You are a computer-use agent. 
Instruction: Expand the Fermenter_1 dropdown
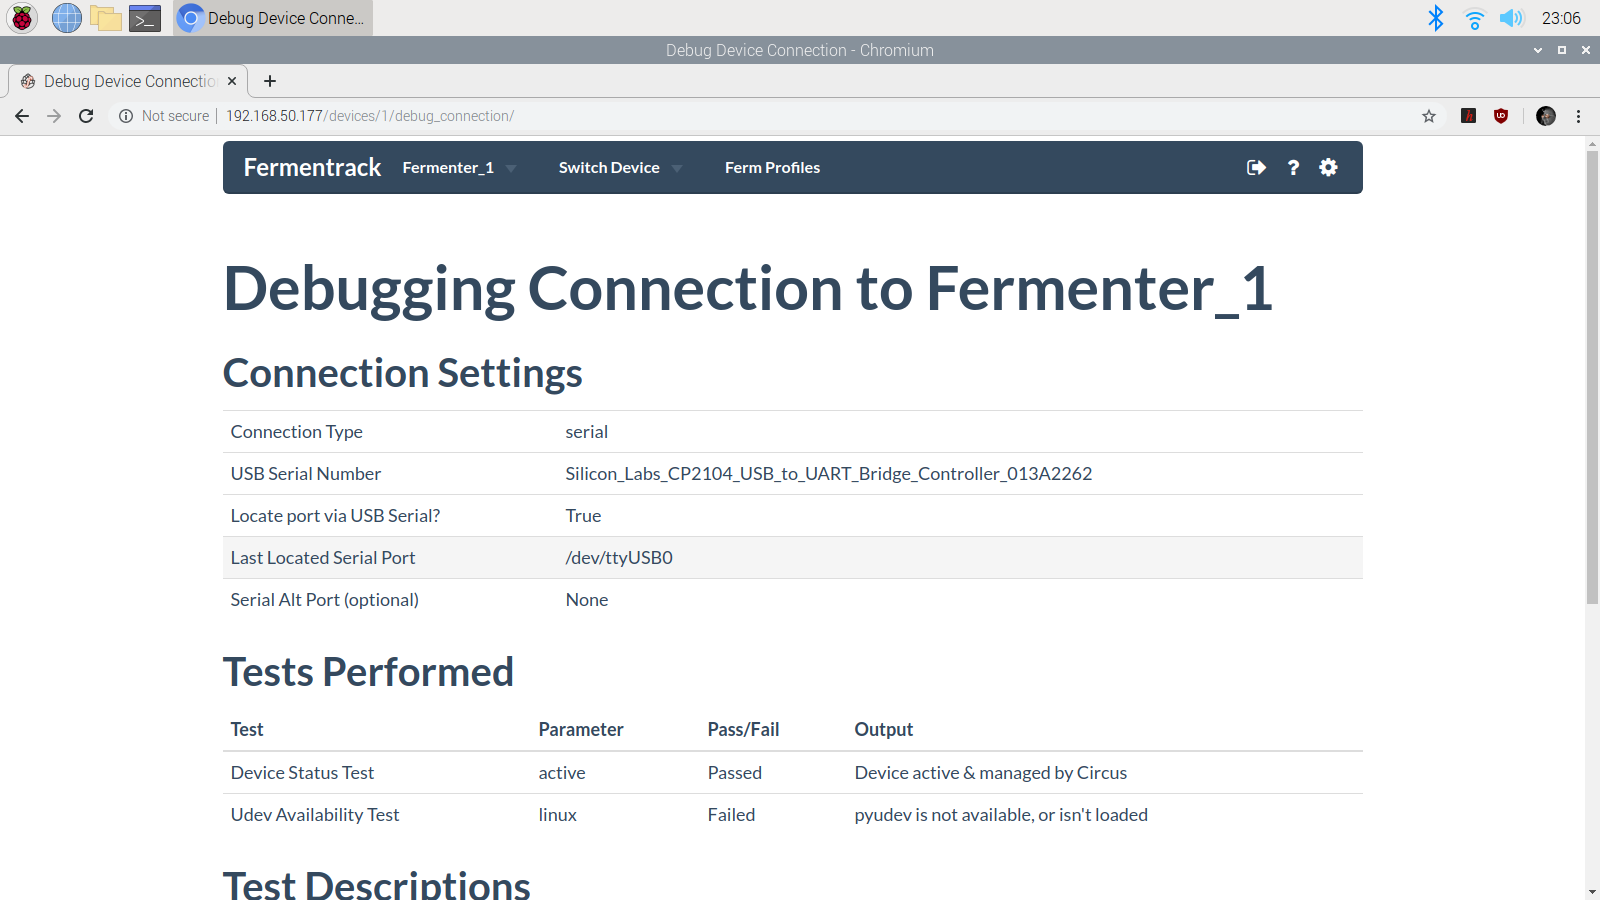click(459, 168)
